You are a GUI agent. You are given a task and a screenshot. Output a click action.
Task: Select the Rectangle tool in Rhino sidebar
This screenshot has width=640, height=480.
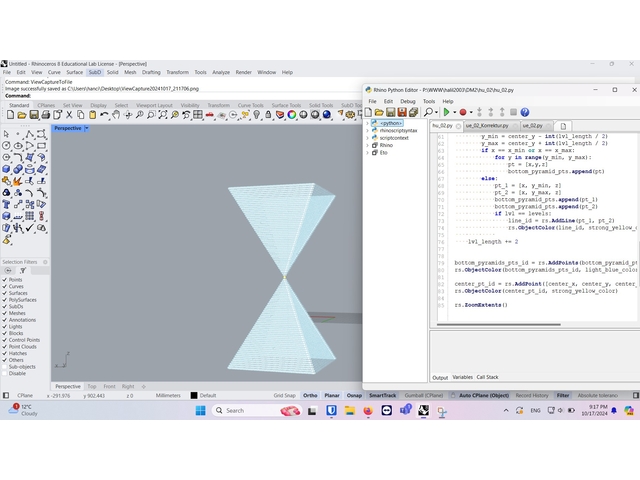41,146
